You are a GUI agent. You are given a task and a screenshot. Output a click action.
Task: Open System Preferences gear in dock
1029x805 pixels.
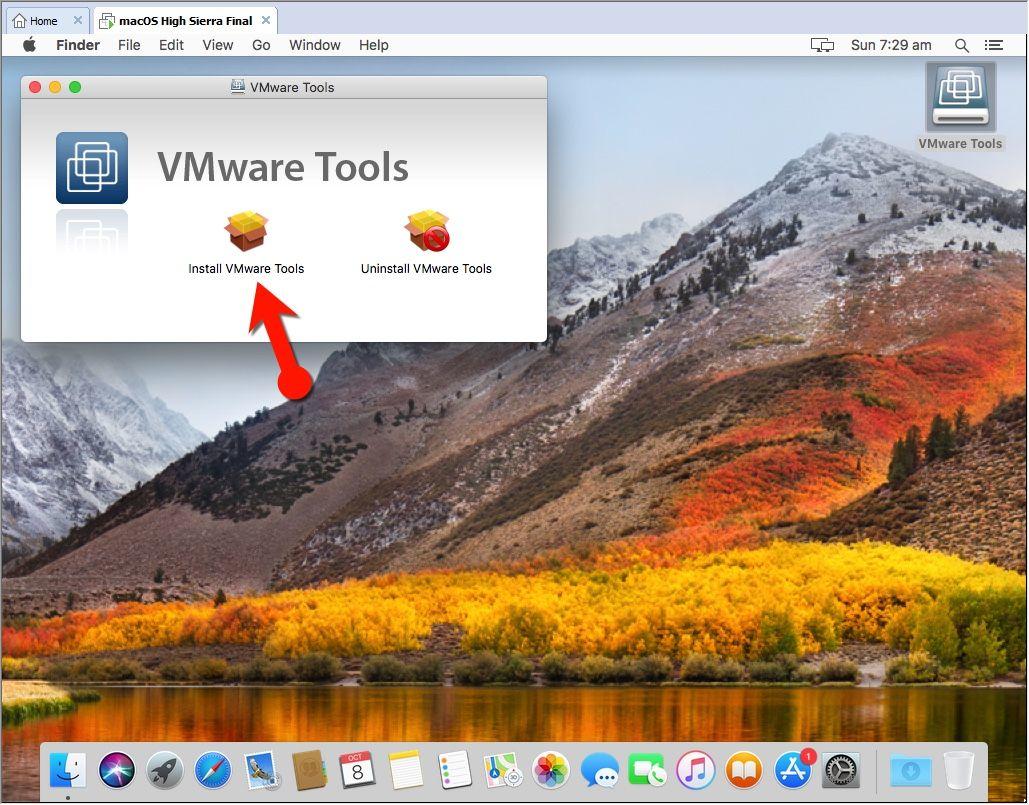(841, 770)
